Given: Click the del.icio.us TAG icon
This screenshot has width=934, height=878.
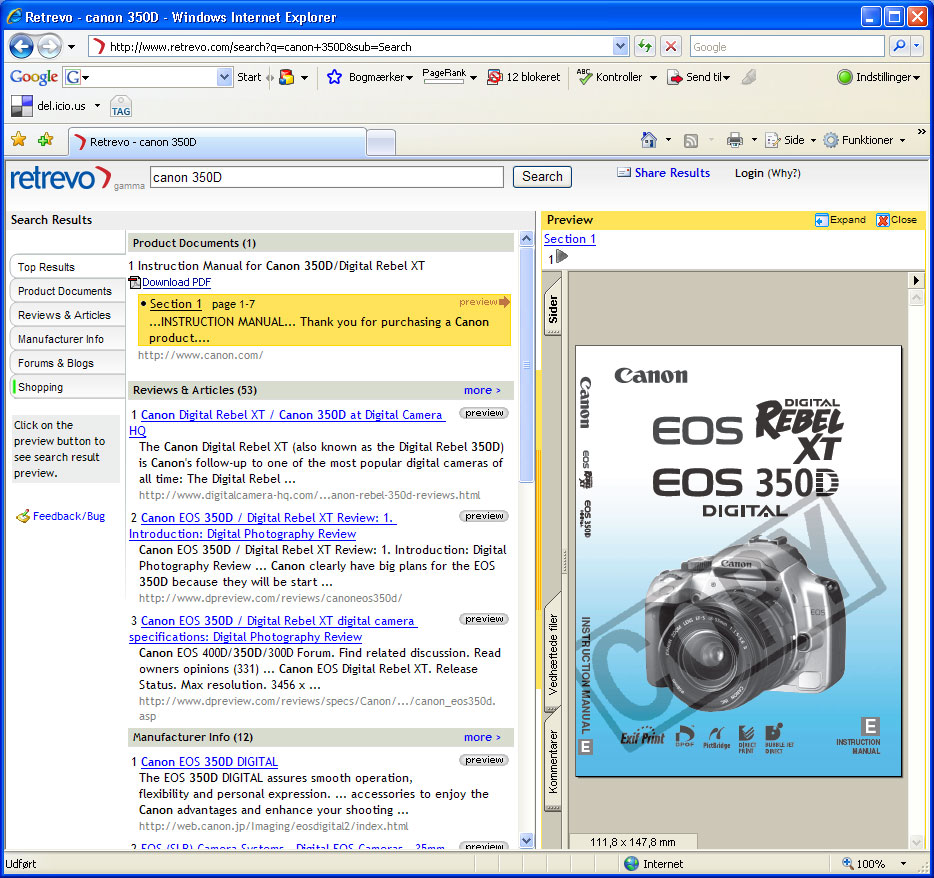Looking at the screenshot, I should click(x=120, y=106).
